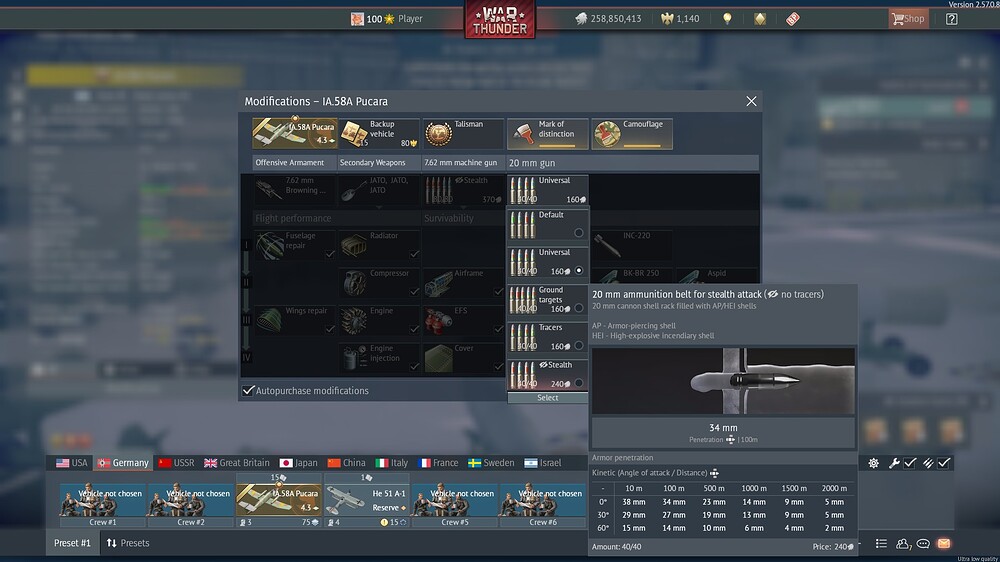The width and height of the screenshot is (1000, 562).
Task: Click the Tracers belt ammo icon
Action: click(x=522, y=338)
